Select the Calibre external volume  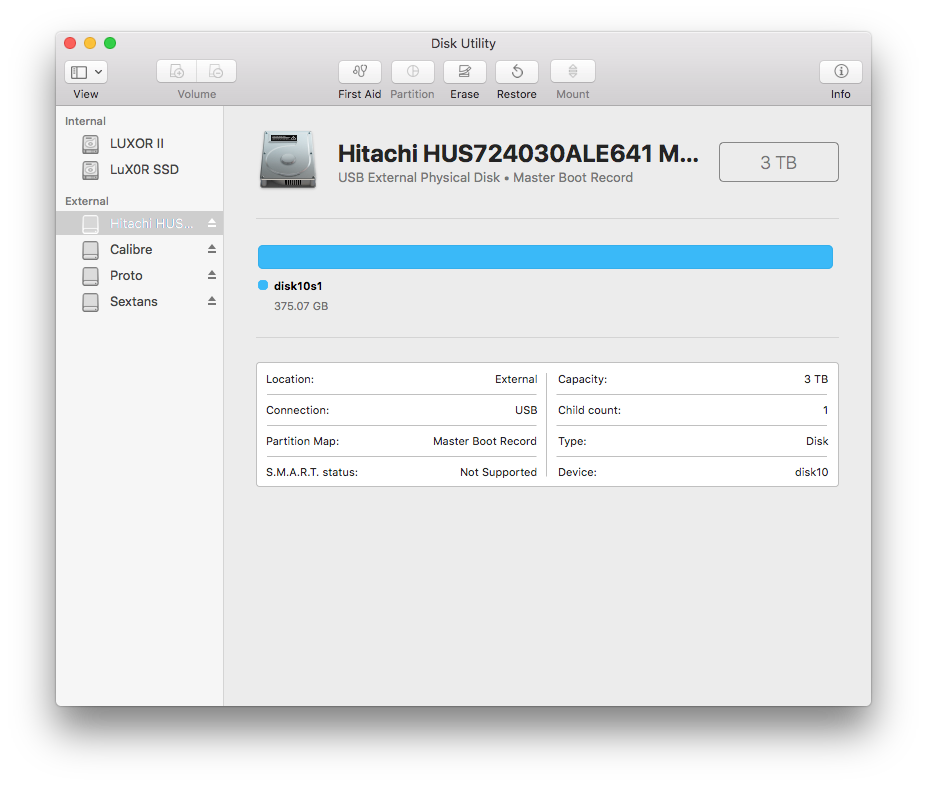(x=140, y=249)
